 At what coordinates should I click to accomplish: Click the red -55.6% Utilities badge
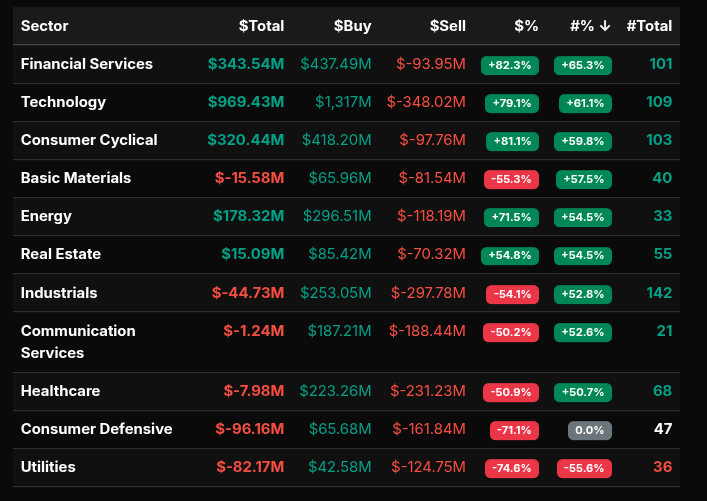[x=583, y=468]
